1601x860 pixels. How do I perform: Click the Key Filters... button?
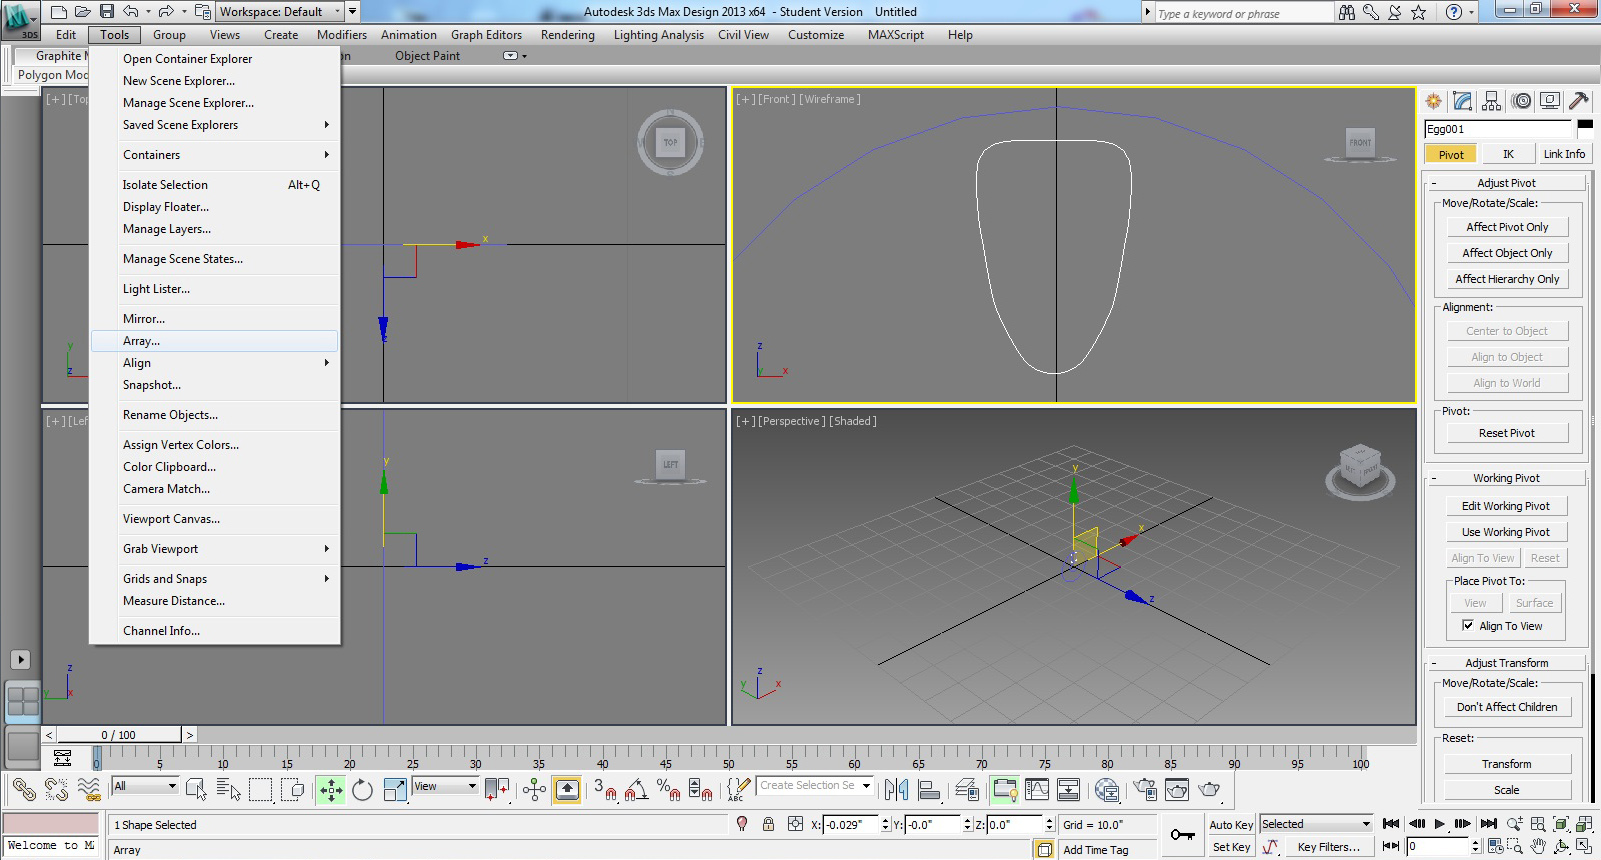coord(1328,847)
